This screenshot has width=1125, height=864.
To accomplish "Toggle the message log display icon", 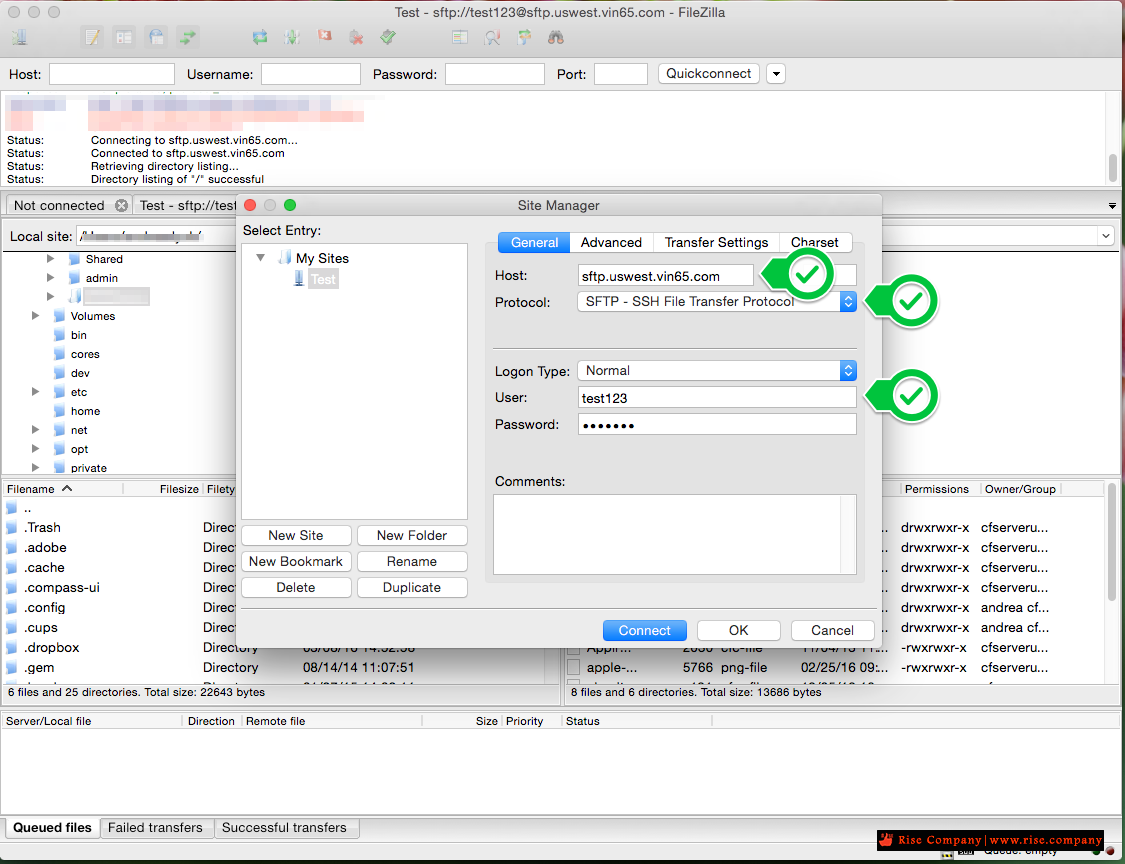I will click(93, 37).
